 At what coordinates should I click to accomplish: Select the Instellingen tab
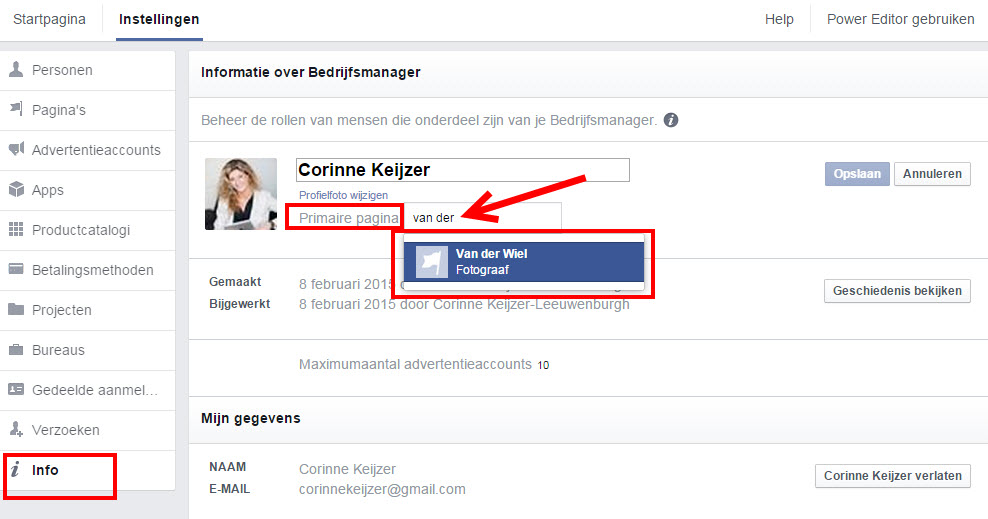point(159,19)
